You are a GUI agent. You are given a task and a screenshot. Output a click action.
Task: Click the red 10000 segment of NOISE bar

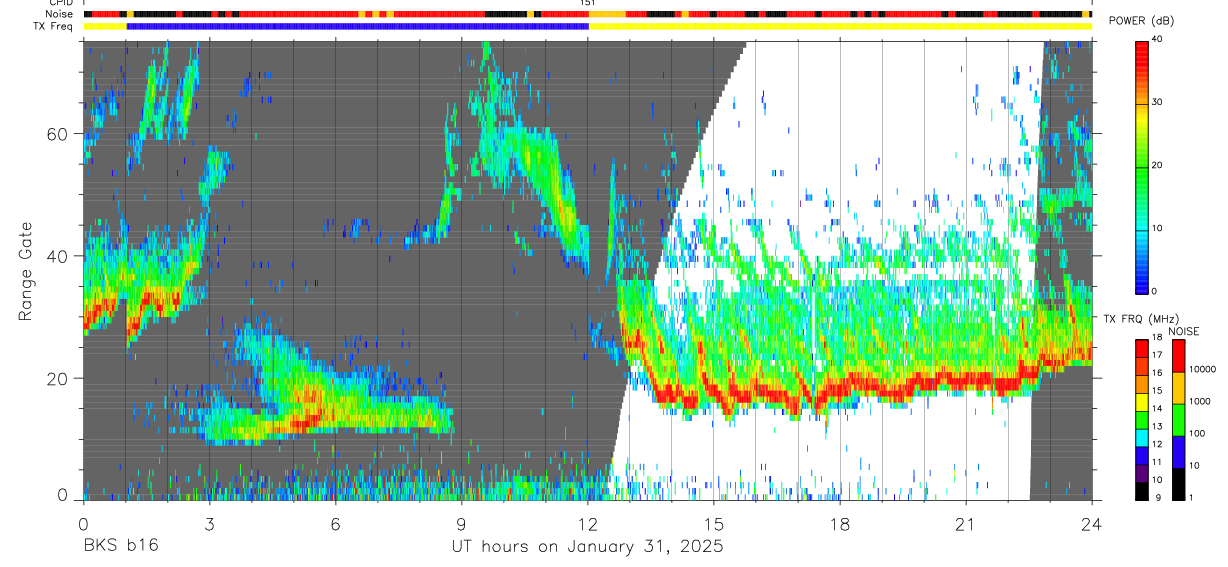point(1179,357)
